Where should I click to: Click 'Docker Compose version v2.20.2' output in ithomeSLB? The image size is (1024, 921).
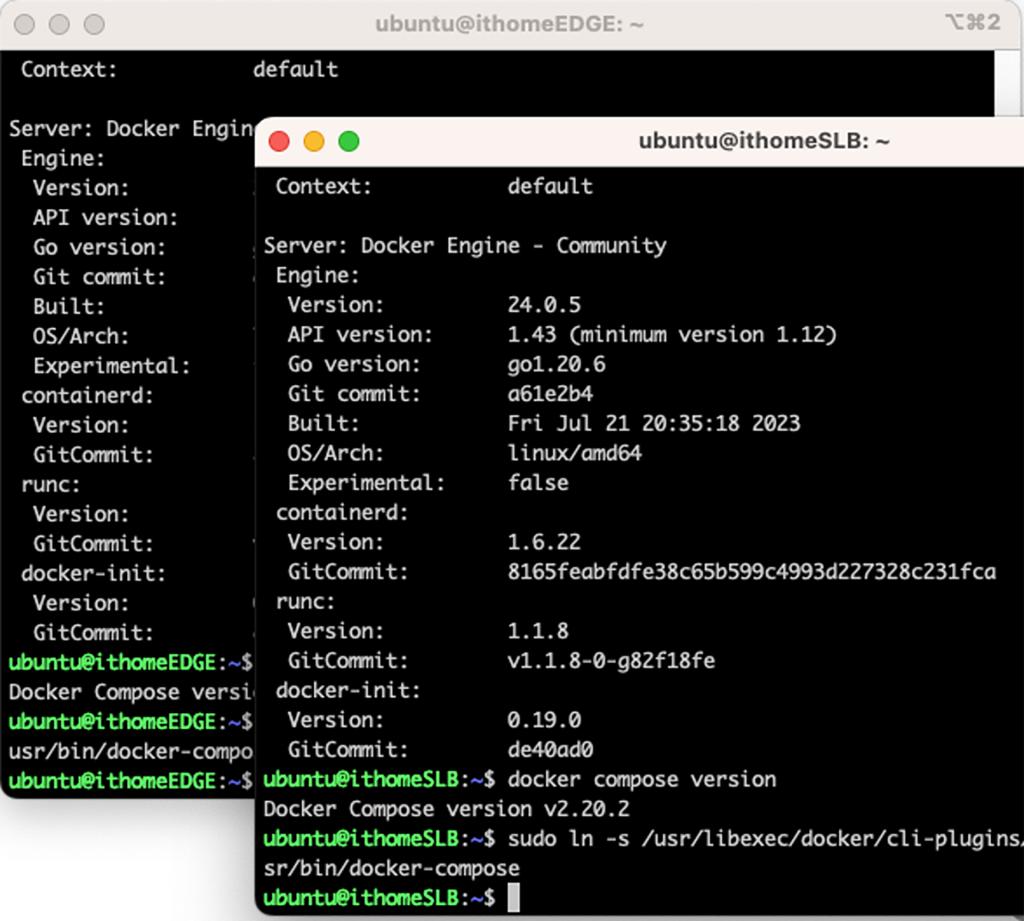pyautogui.click(x=446, y=809)
